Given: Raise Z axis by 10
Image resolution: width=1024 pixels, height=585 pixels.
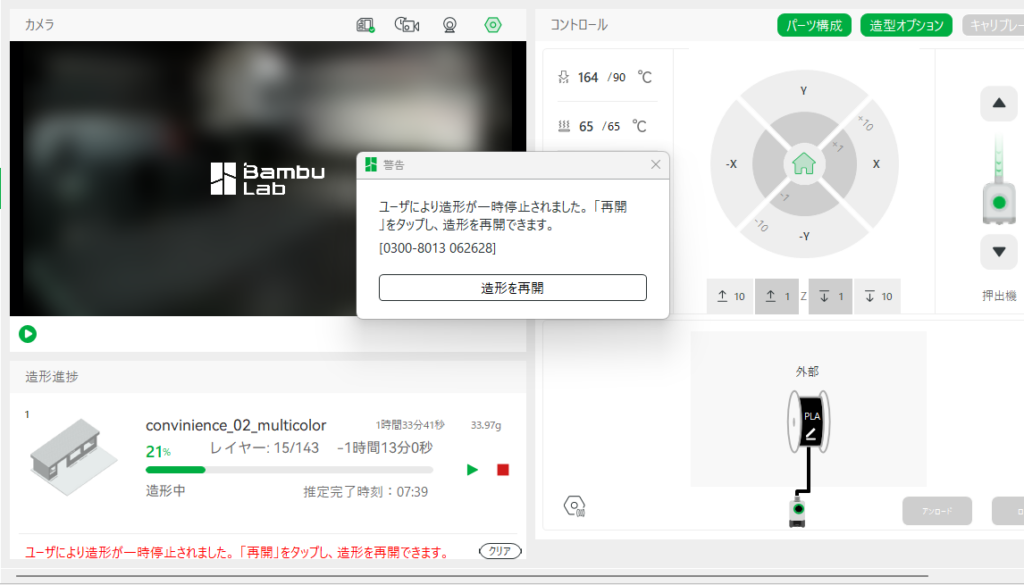Looking at the screenshot, I should point(731,296).
